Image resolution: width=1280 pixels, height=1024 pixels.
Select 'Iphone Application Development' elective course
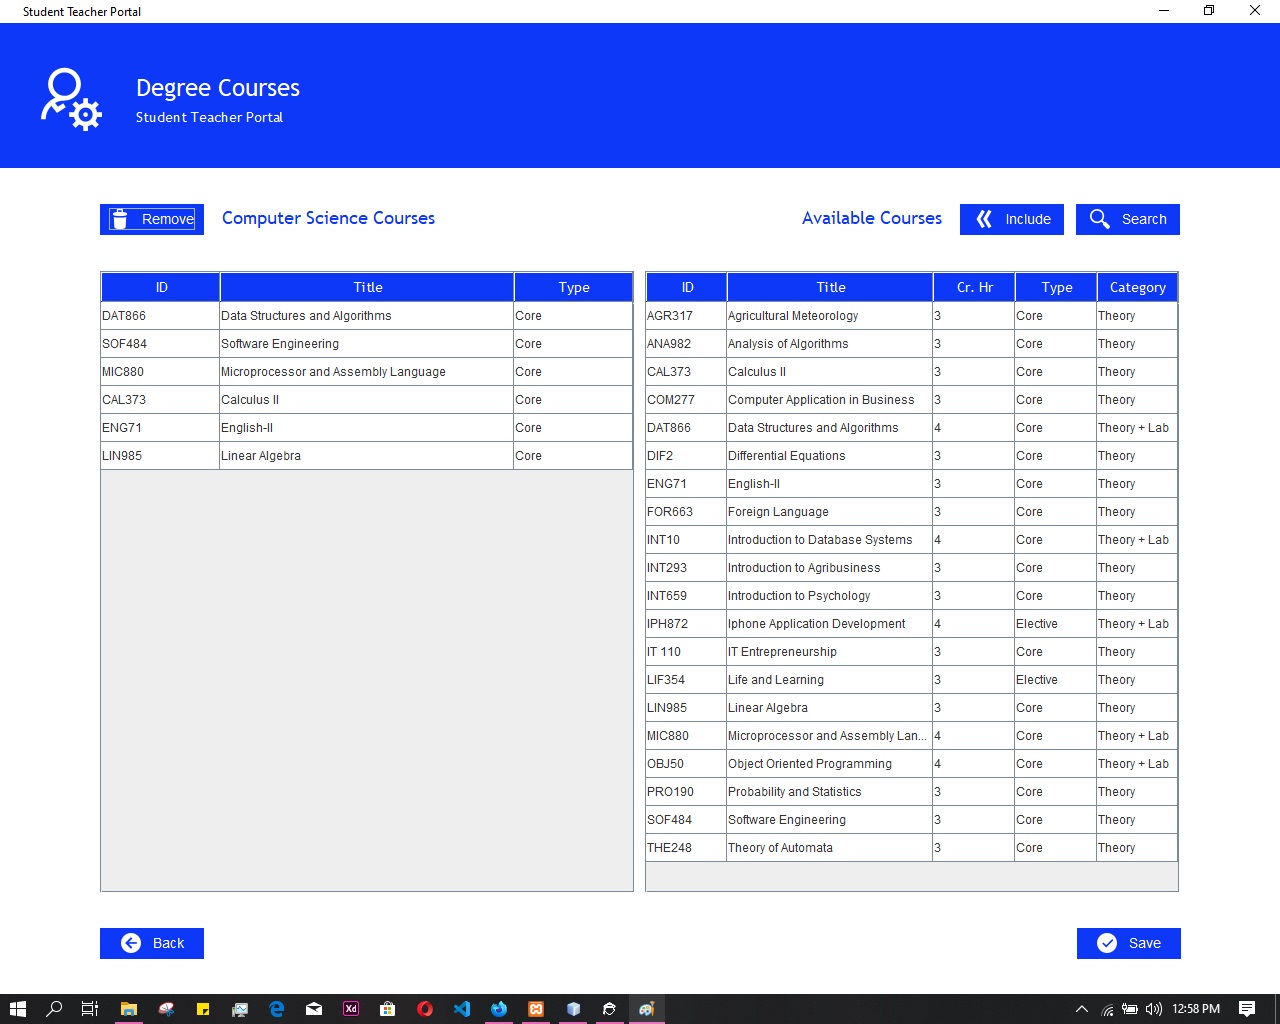912,624
